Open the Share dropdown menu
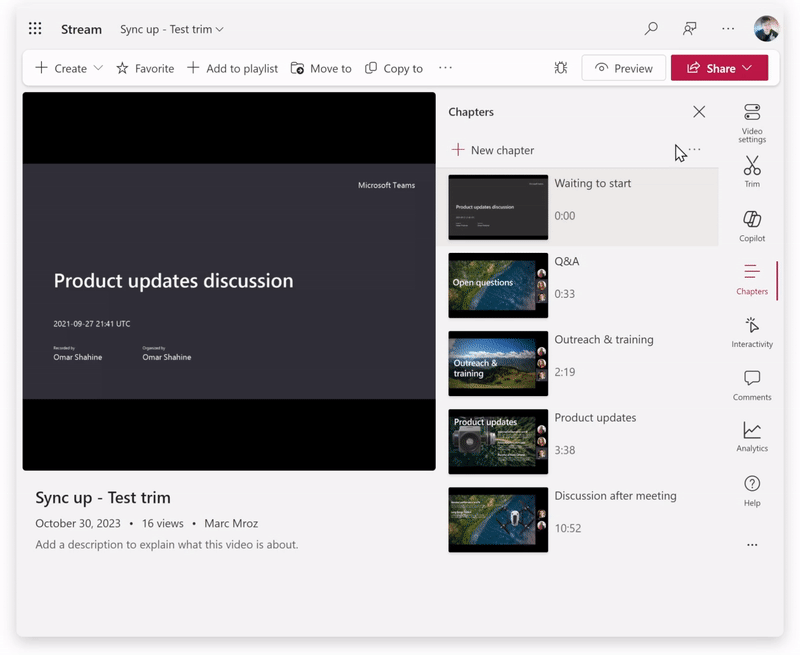800x655 pixels. 719,68
